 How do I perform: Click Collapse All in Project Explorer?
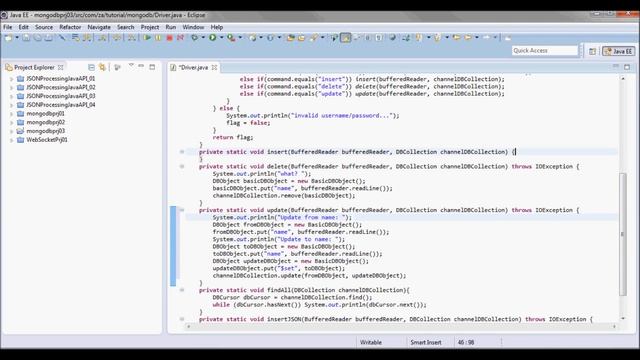91,67
